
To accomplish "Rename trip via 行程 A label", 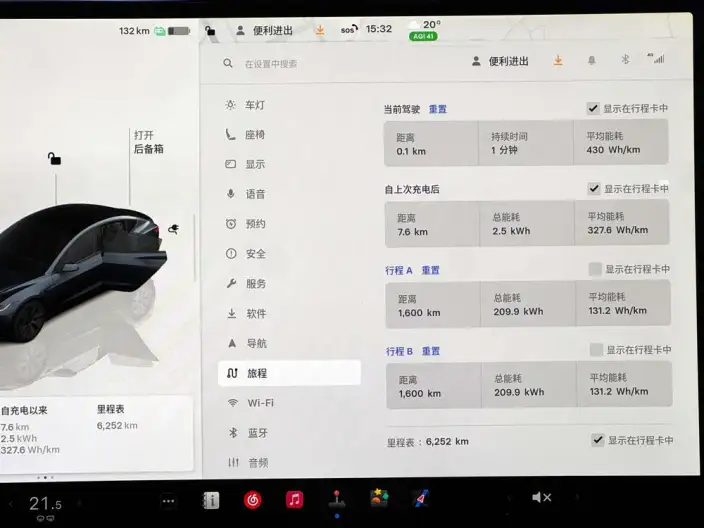I will click(399, 270).
